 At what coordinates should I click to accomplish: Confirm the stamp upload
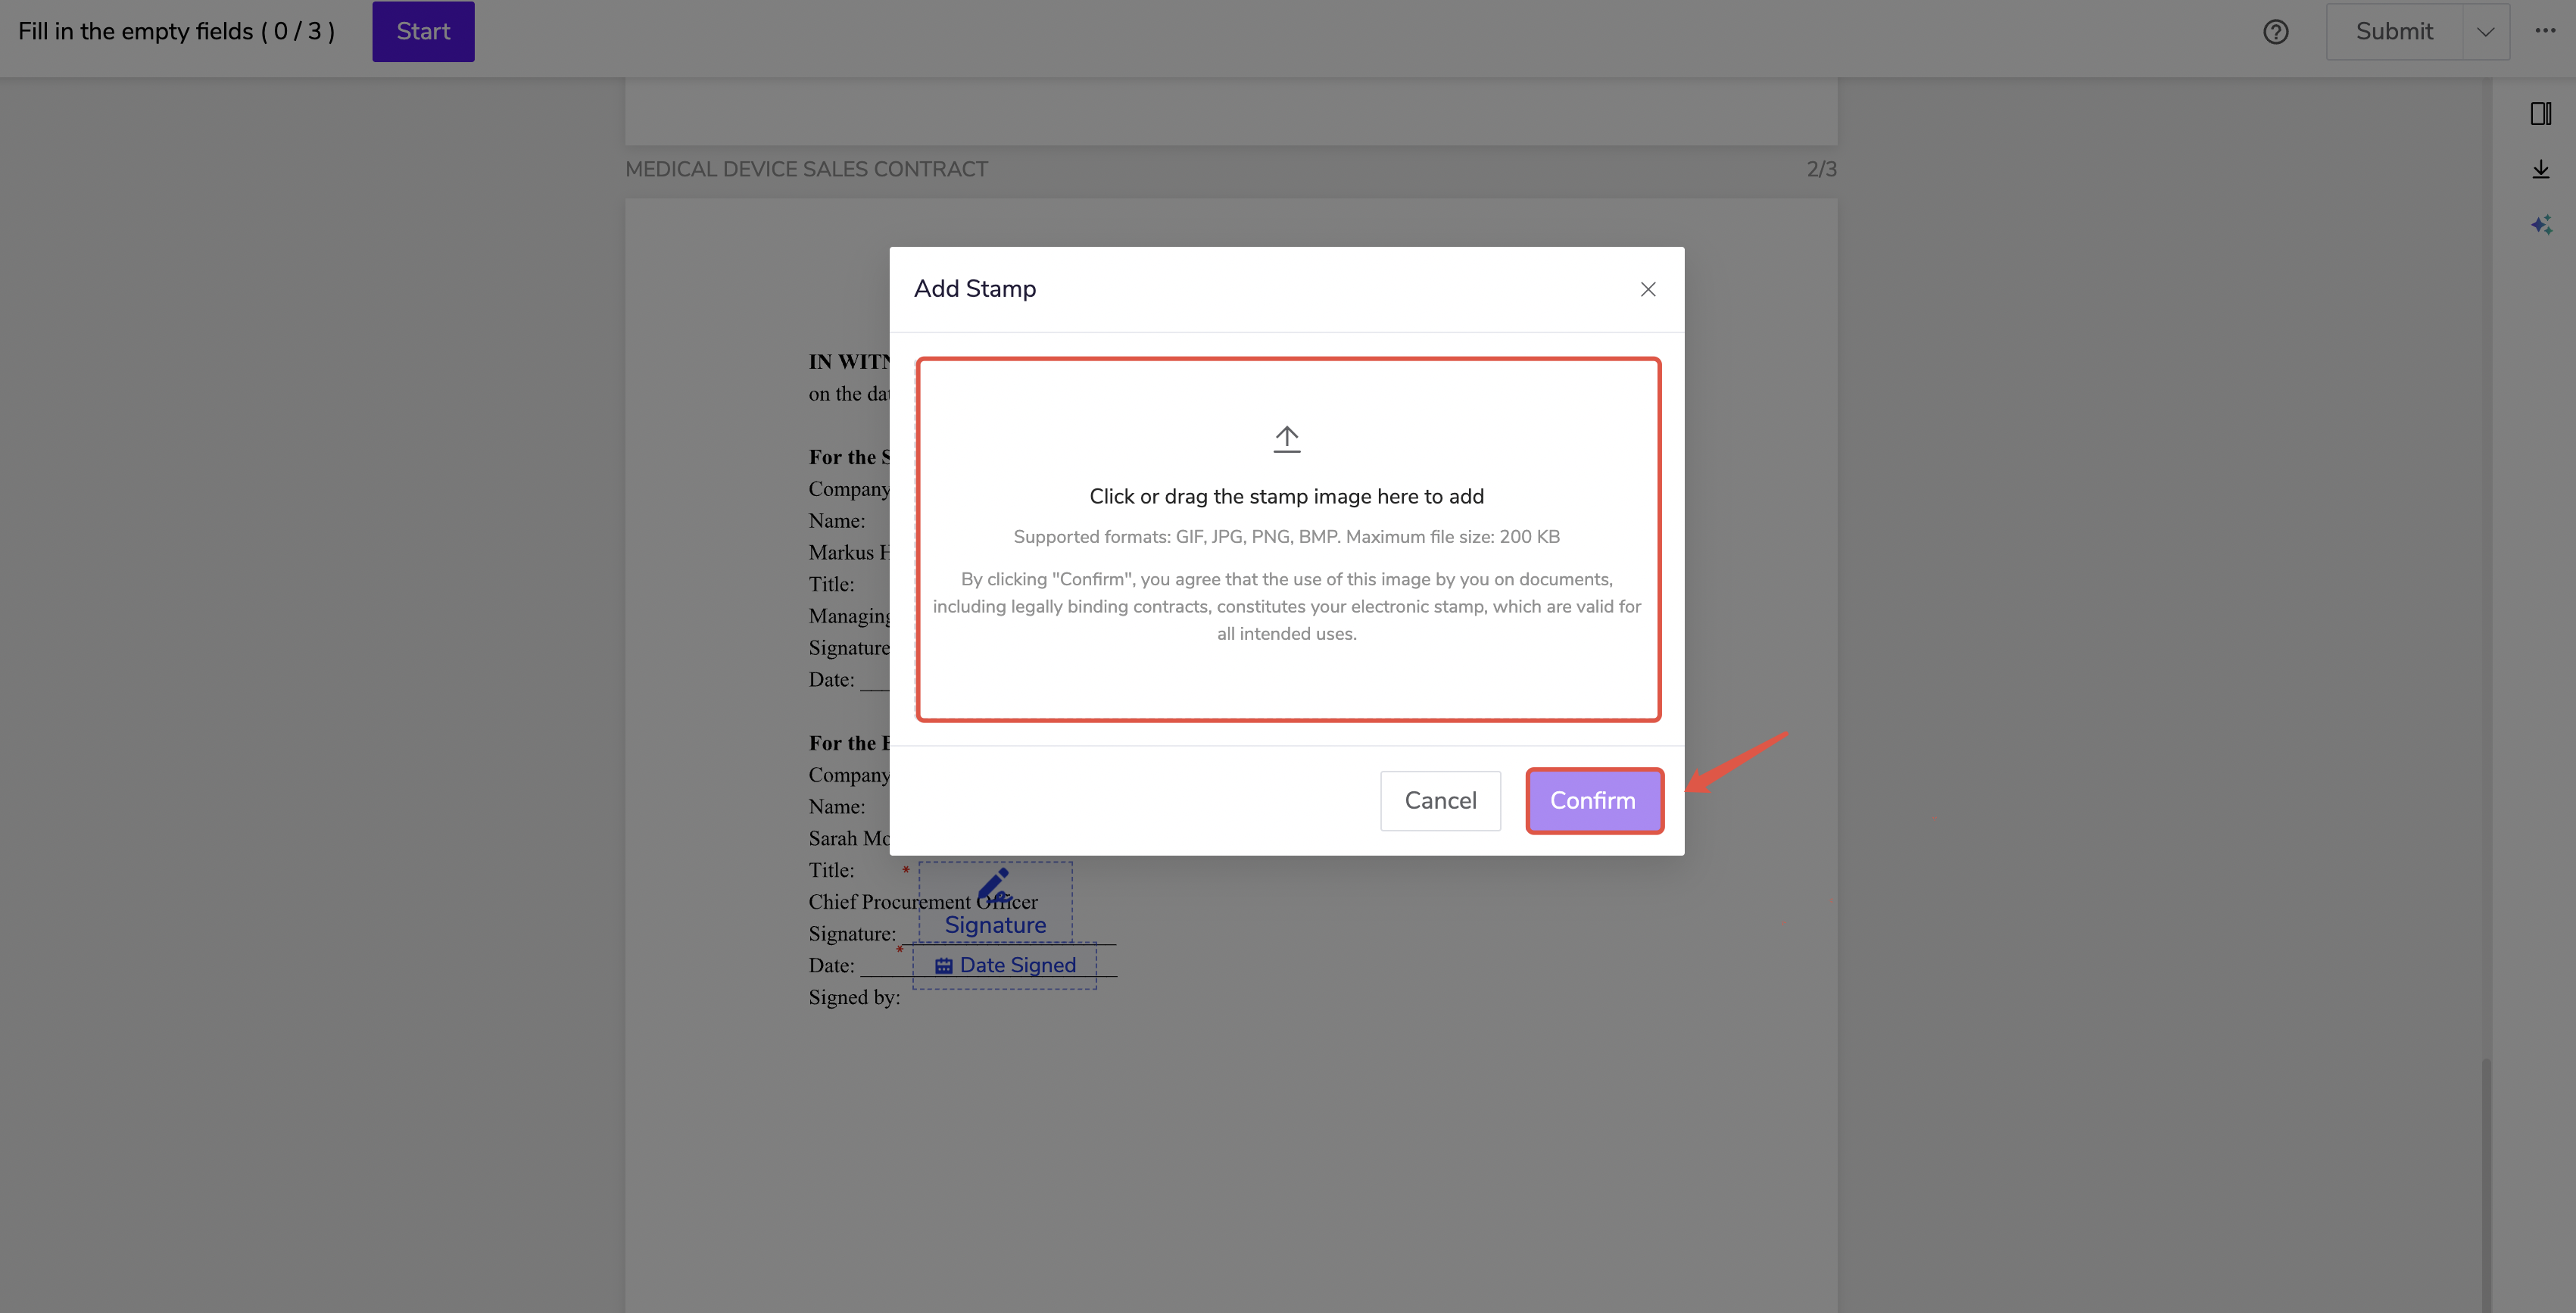(1593, 801)
